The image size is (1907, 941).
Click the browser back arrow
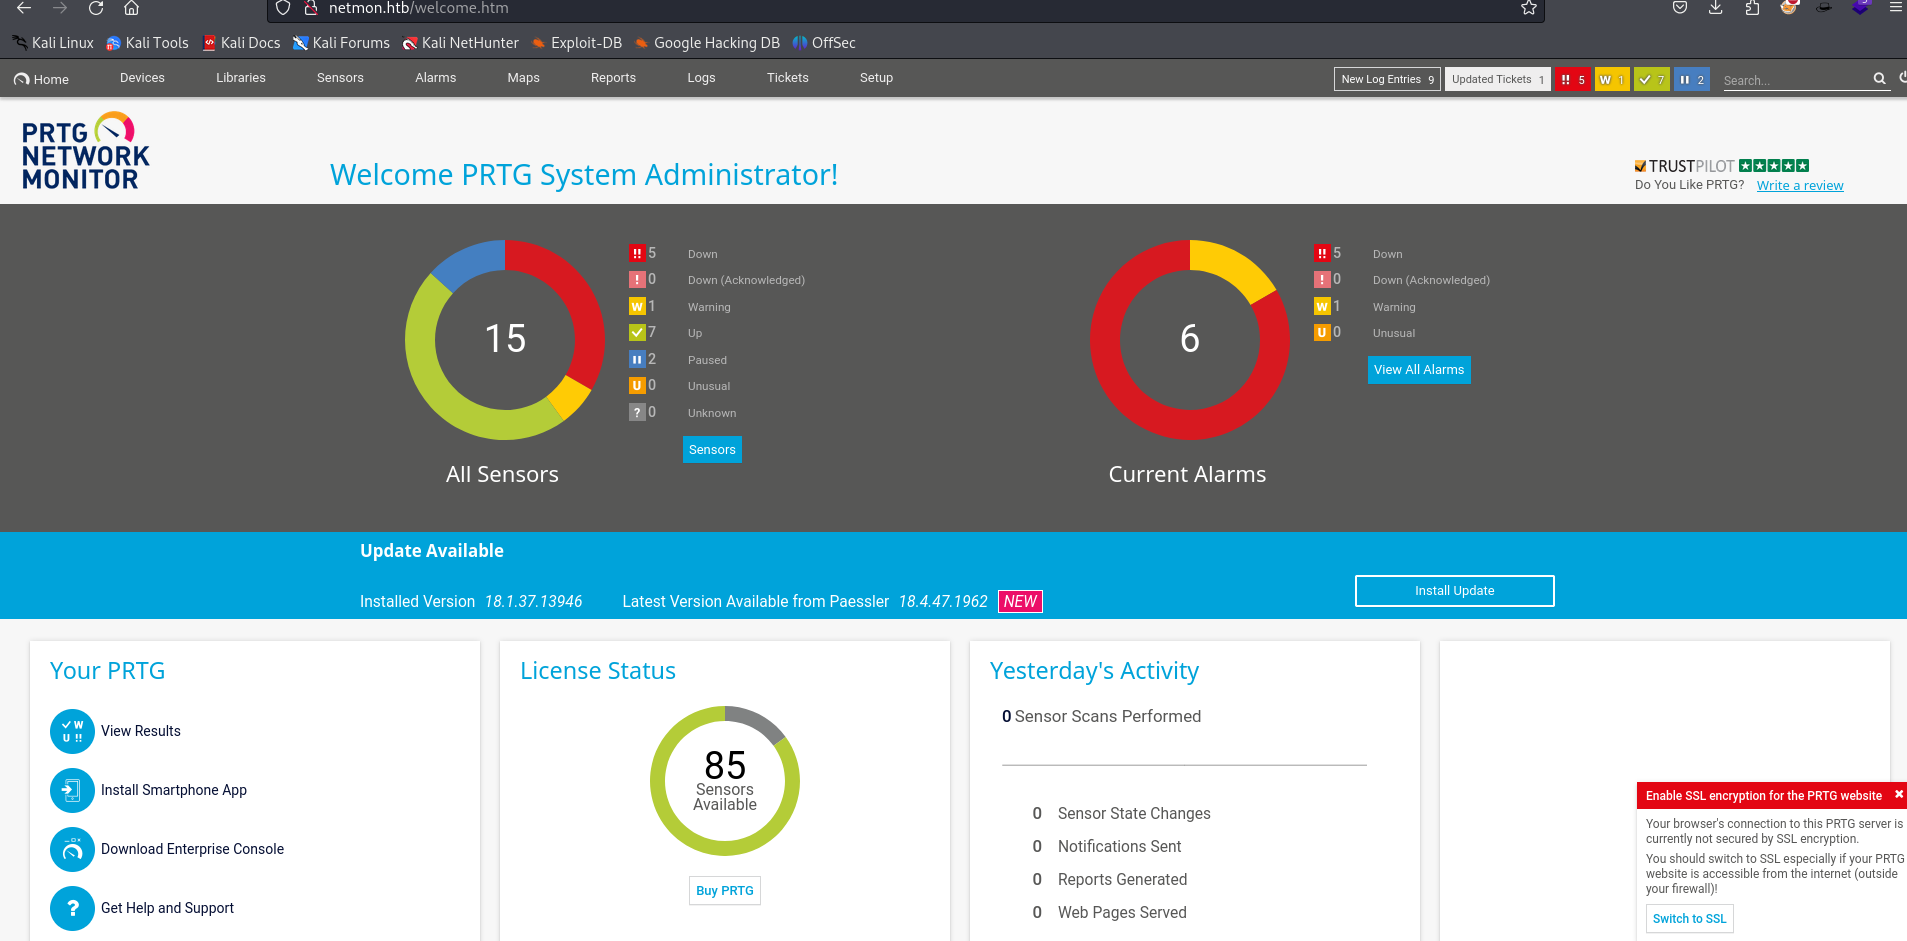[x=24, y=8]
